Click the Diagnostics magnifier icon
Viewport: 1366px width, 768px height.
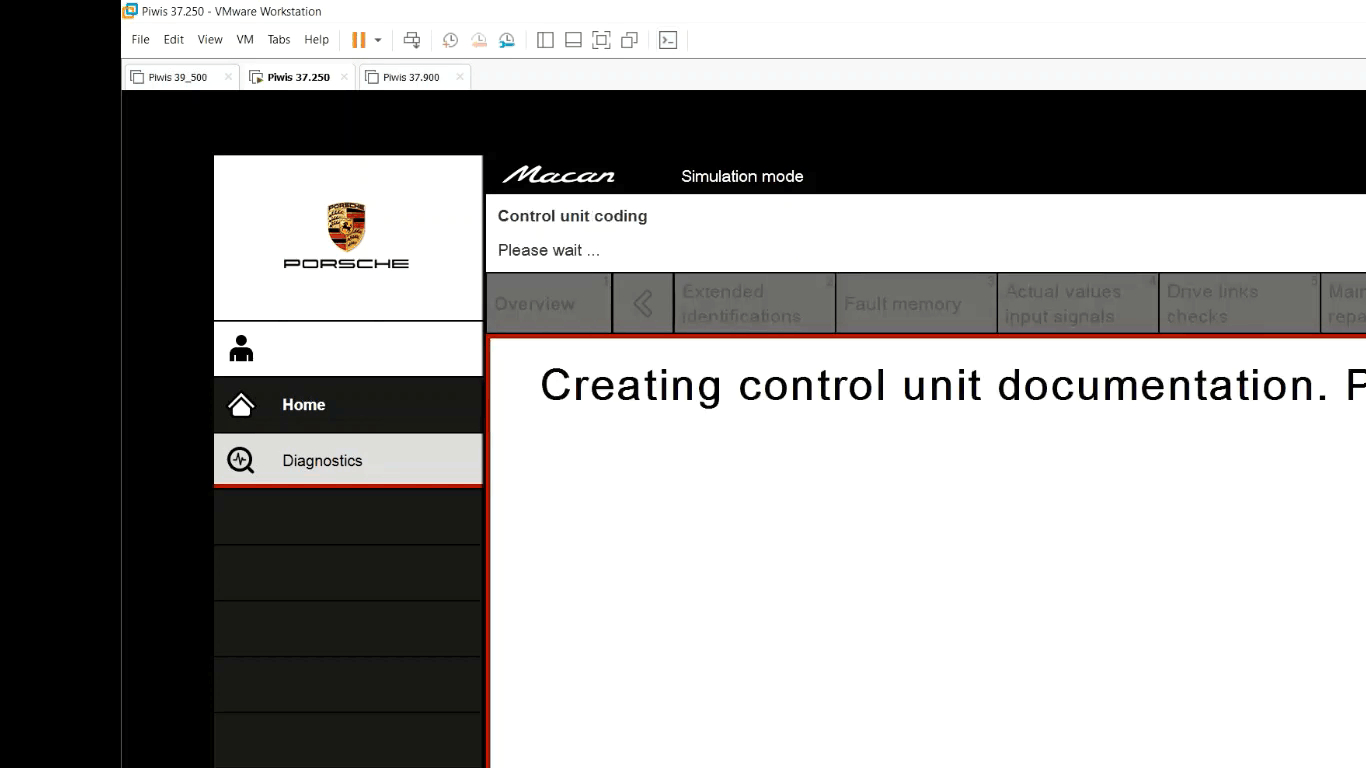241,460
